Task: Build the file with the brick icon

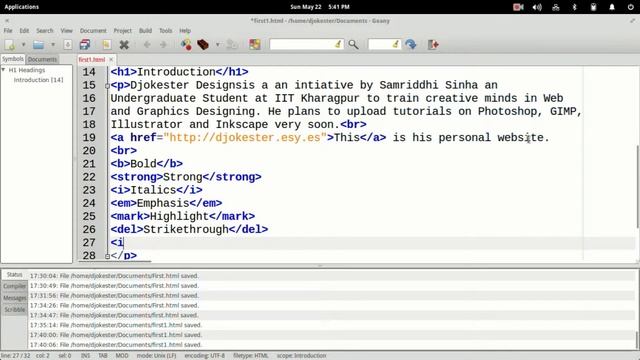Action: (203, 44)
